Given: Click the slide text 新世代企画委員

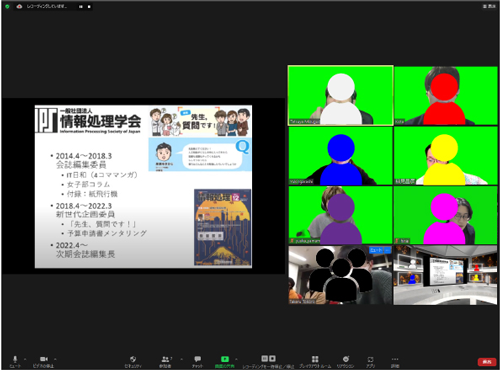Looking at the screenshot, I should (85, 214).
